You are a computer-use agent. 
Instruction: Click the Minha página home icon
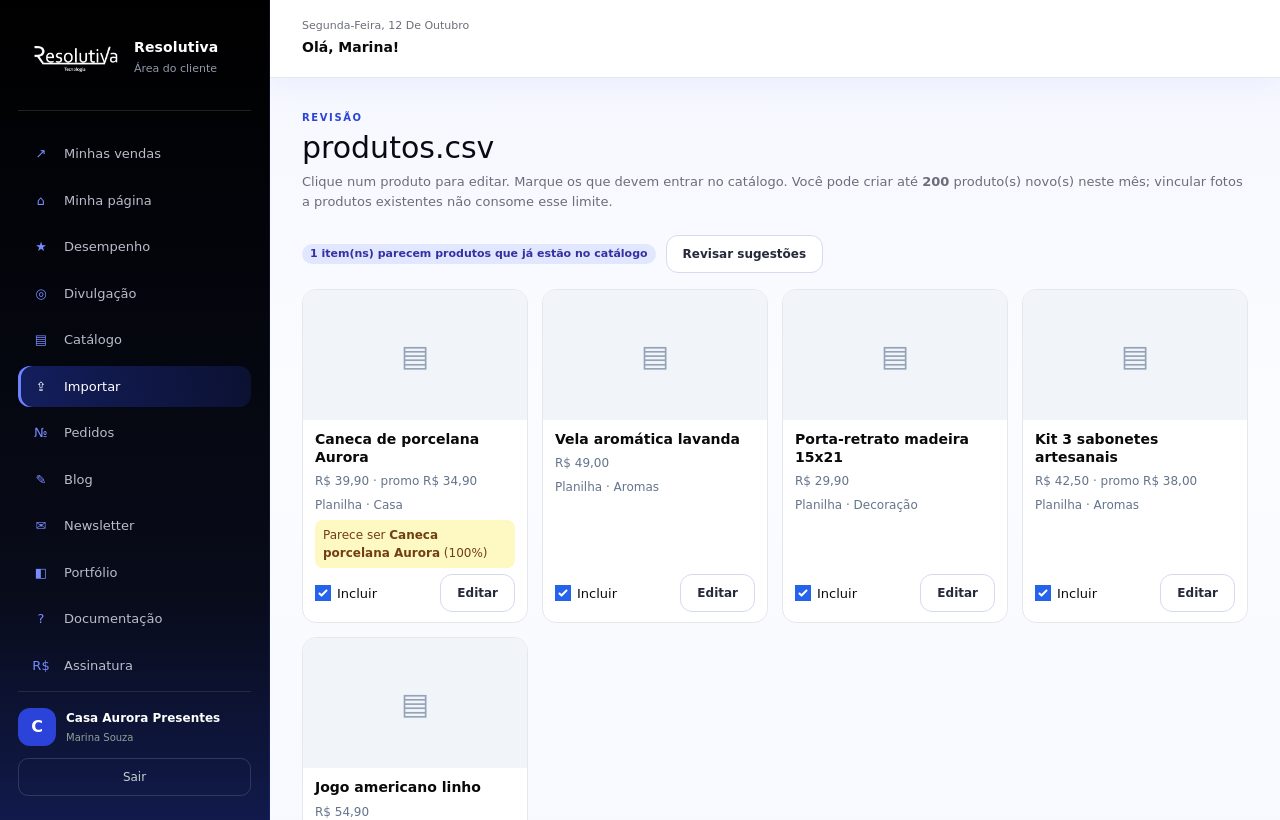tap(41, 201)
